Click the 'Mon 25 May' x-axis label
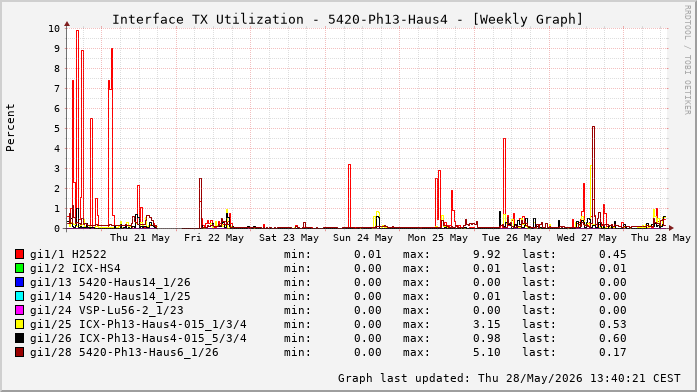 (x=438, y=238)
